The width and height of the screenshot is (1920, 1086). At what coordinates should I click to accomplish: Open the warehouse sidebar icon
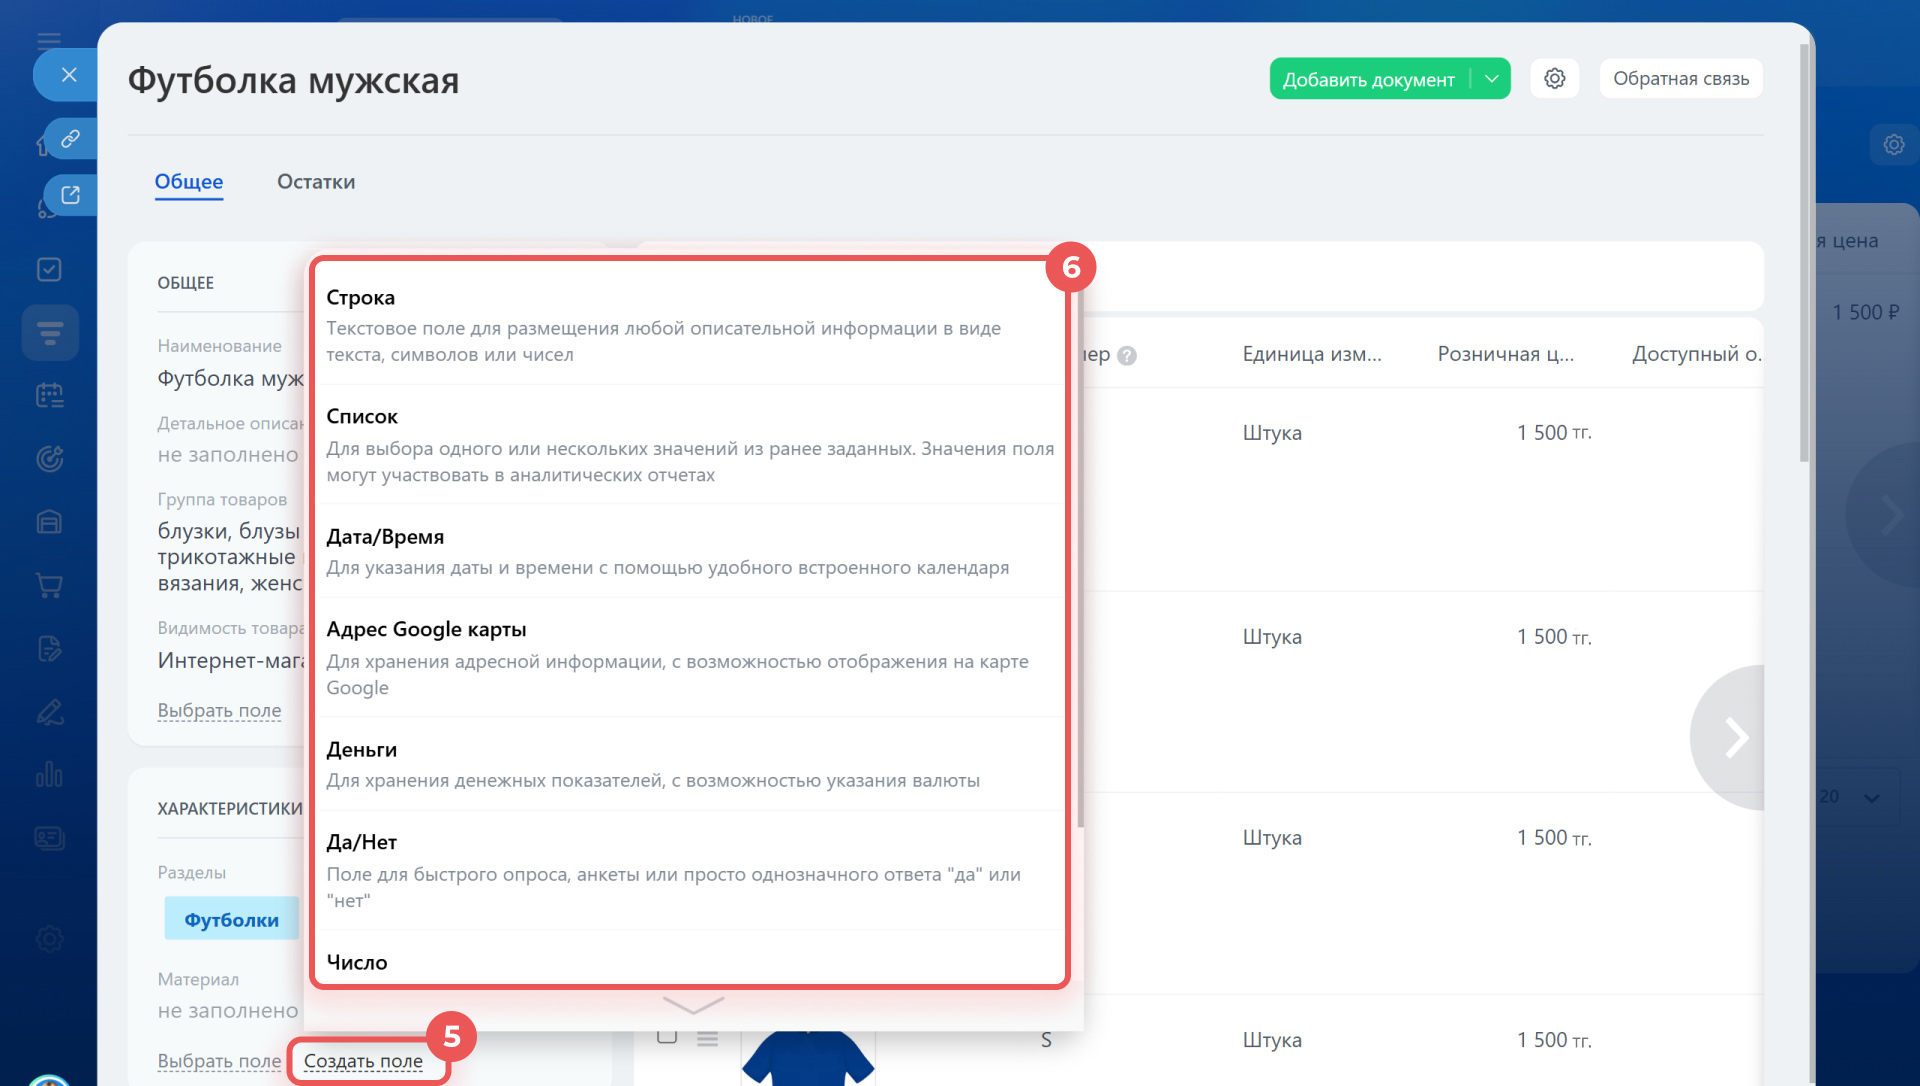pyautogui.click(x=49, y=522)
